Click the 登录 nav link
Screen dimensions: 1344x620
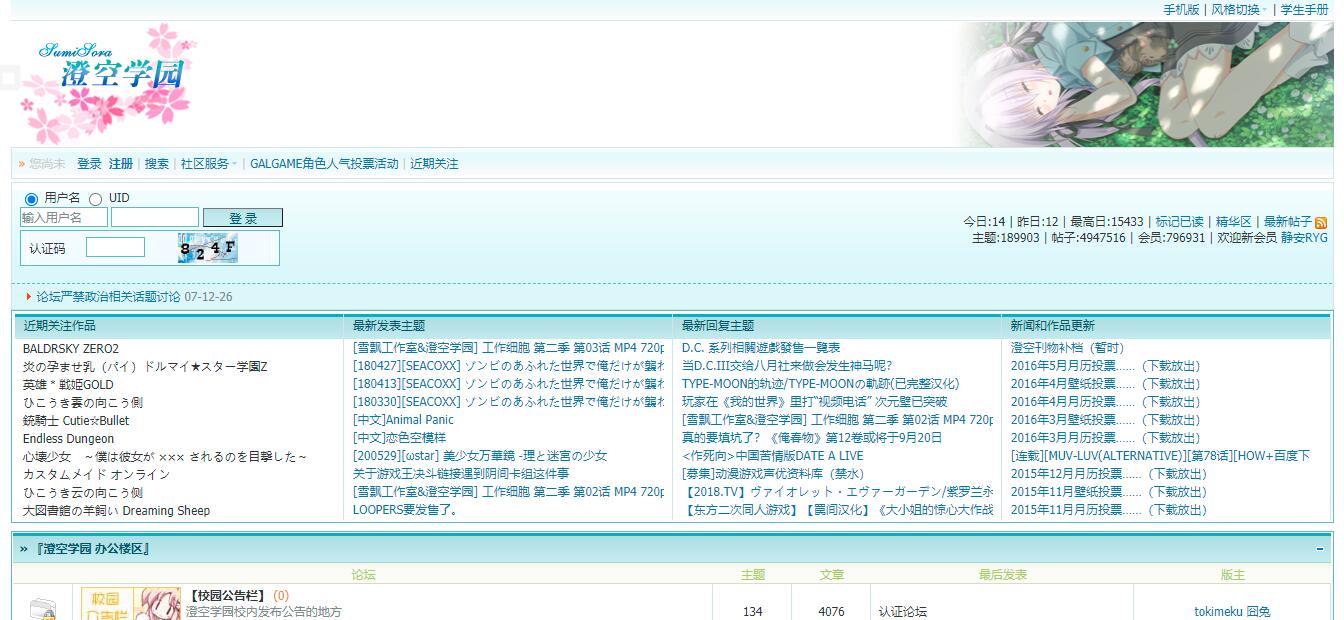[89, 164]
